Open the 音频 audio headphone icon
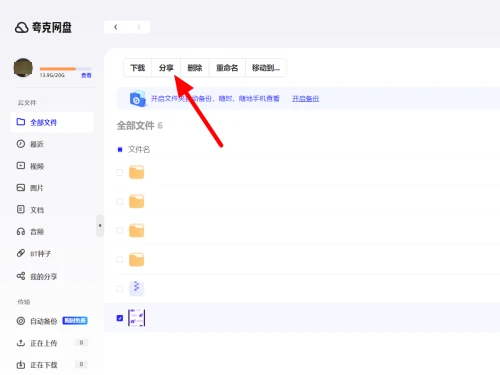The height and width of the screenshot is (375, 500). pyautogui.click(x=21, y=231)
